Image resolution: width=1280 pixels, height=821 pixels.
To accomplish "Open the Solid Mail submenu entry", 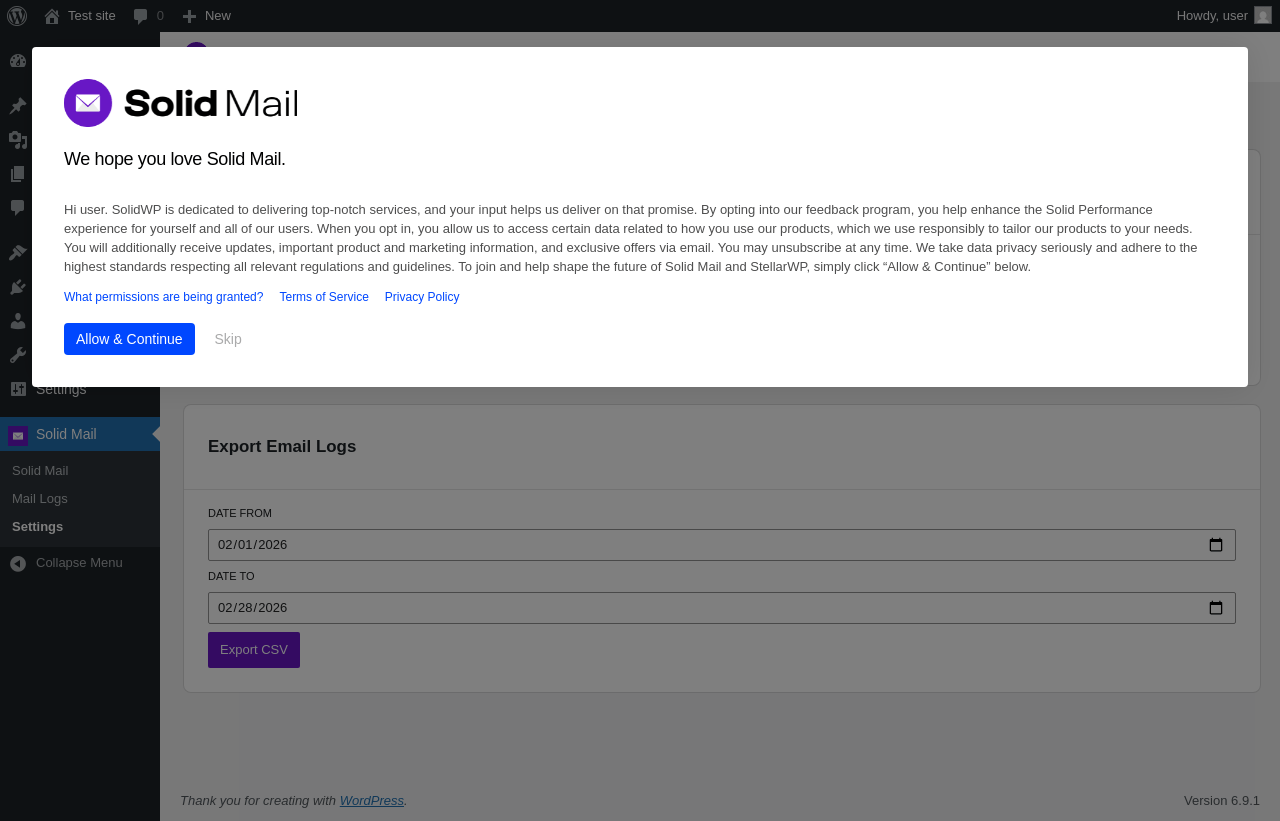I will 40,470.
